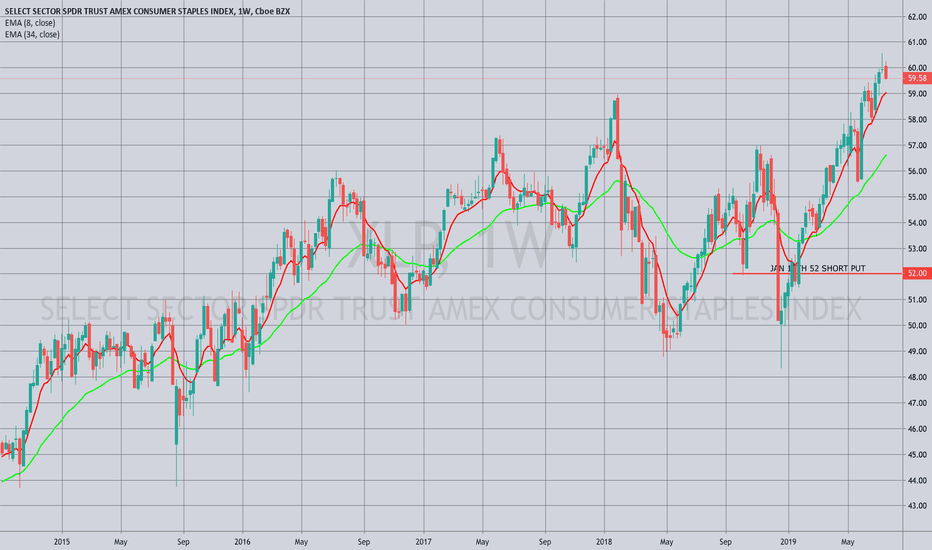Click the 45.00 price axis label

pyautogui.click(x=917, y=455)
